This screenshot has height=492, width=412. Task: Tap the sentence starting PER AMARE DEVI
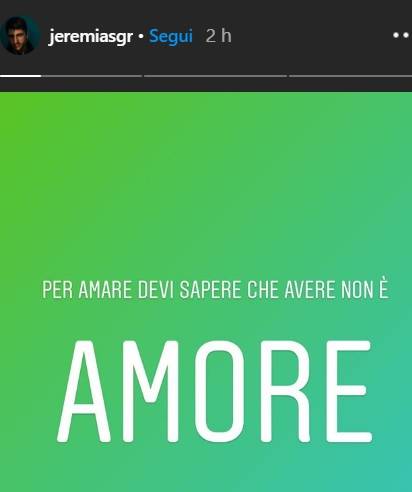[216, 289]
